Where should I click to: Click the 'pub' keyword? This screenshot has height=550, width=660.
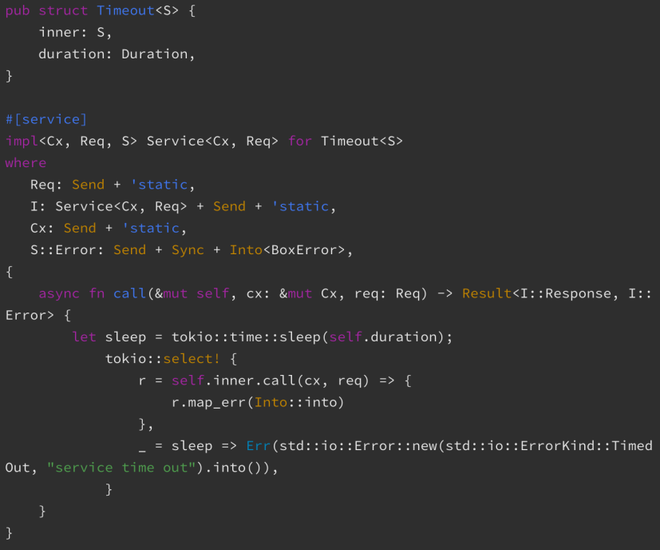(17, 11)
